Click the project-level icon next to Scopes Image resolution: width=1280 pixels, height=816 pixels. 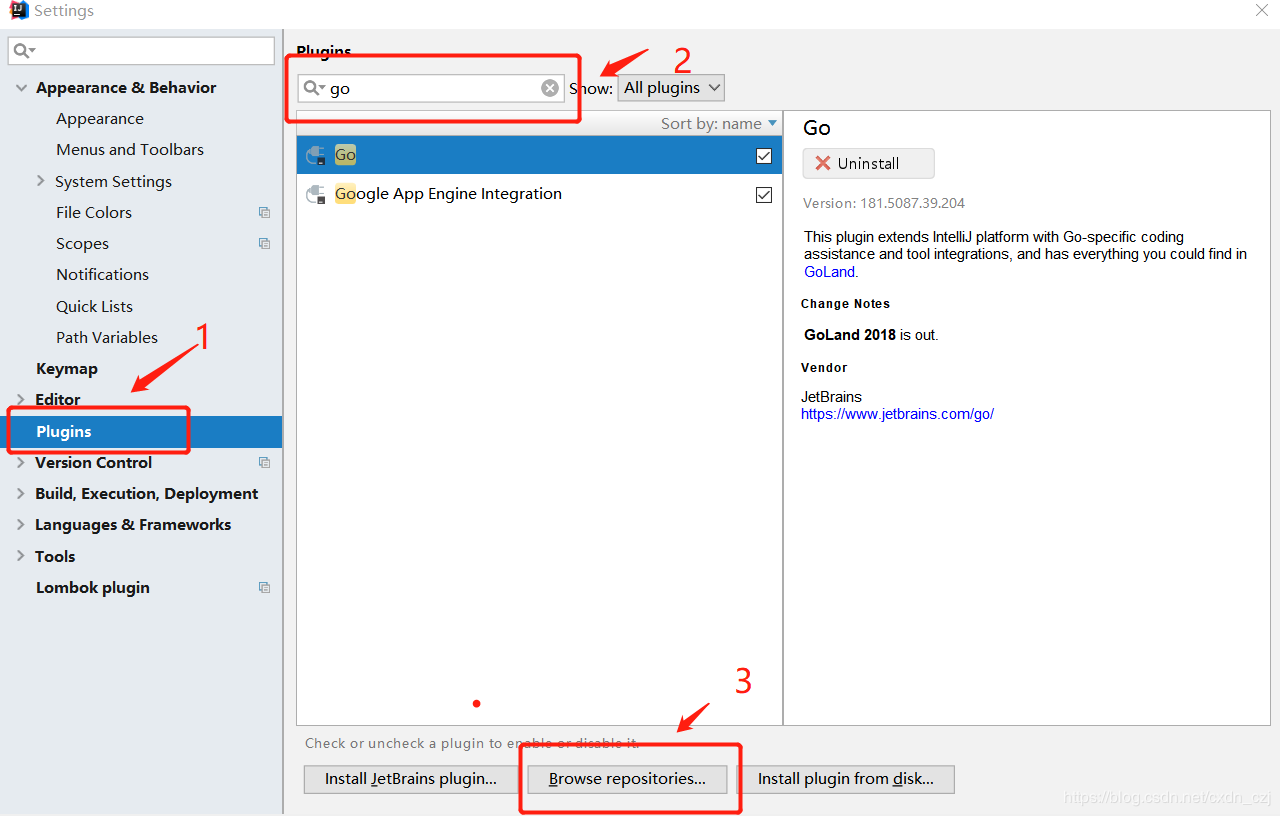pyautogui.click(x=264, y=243)
